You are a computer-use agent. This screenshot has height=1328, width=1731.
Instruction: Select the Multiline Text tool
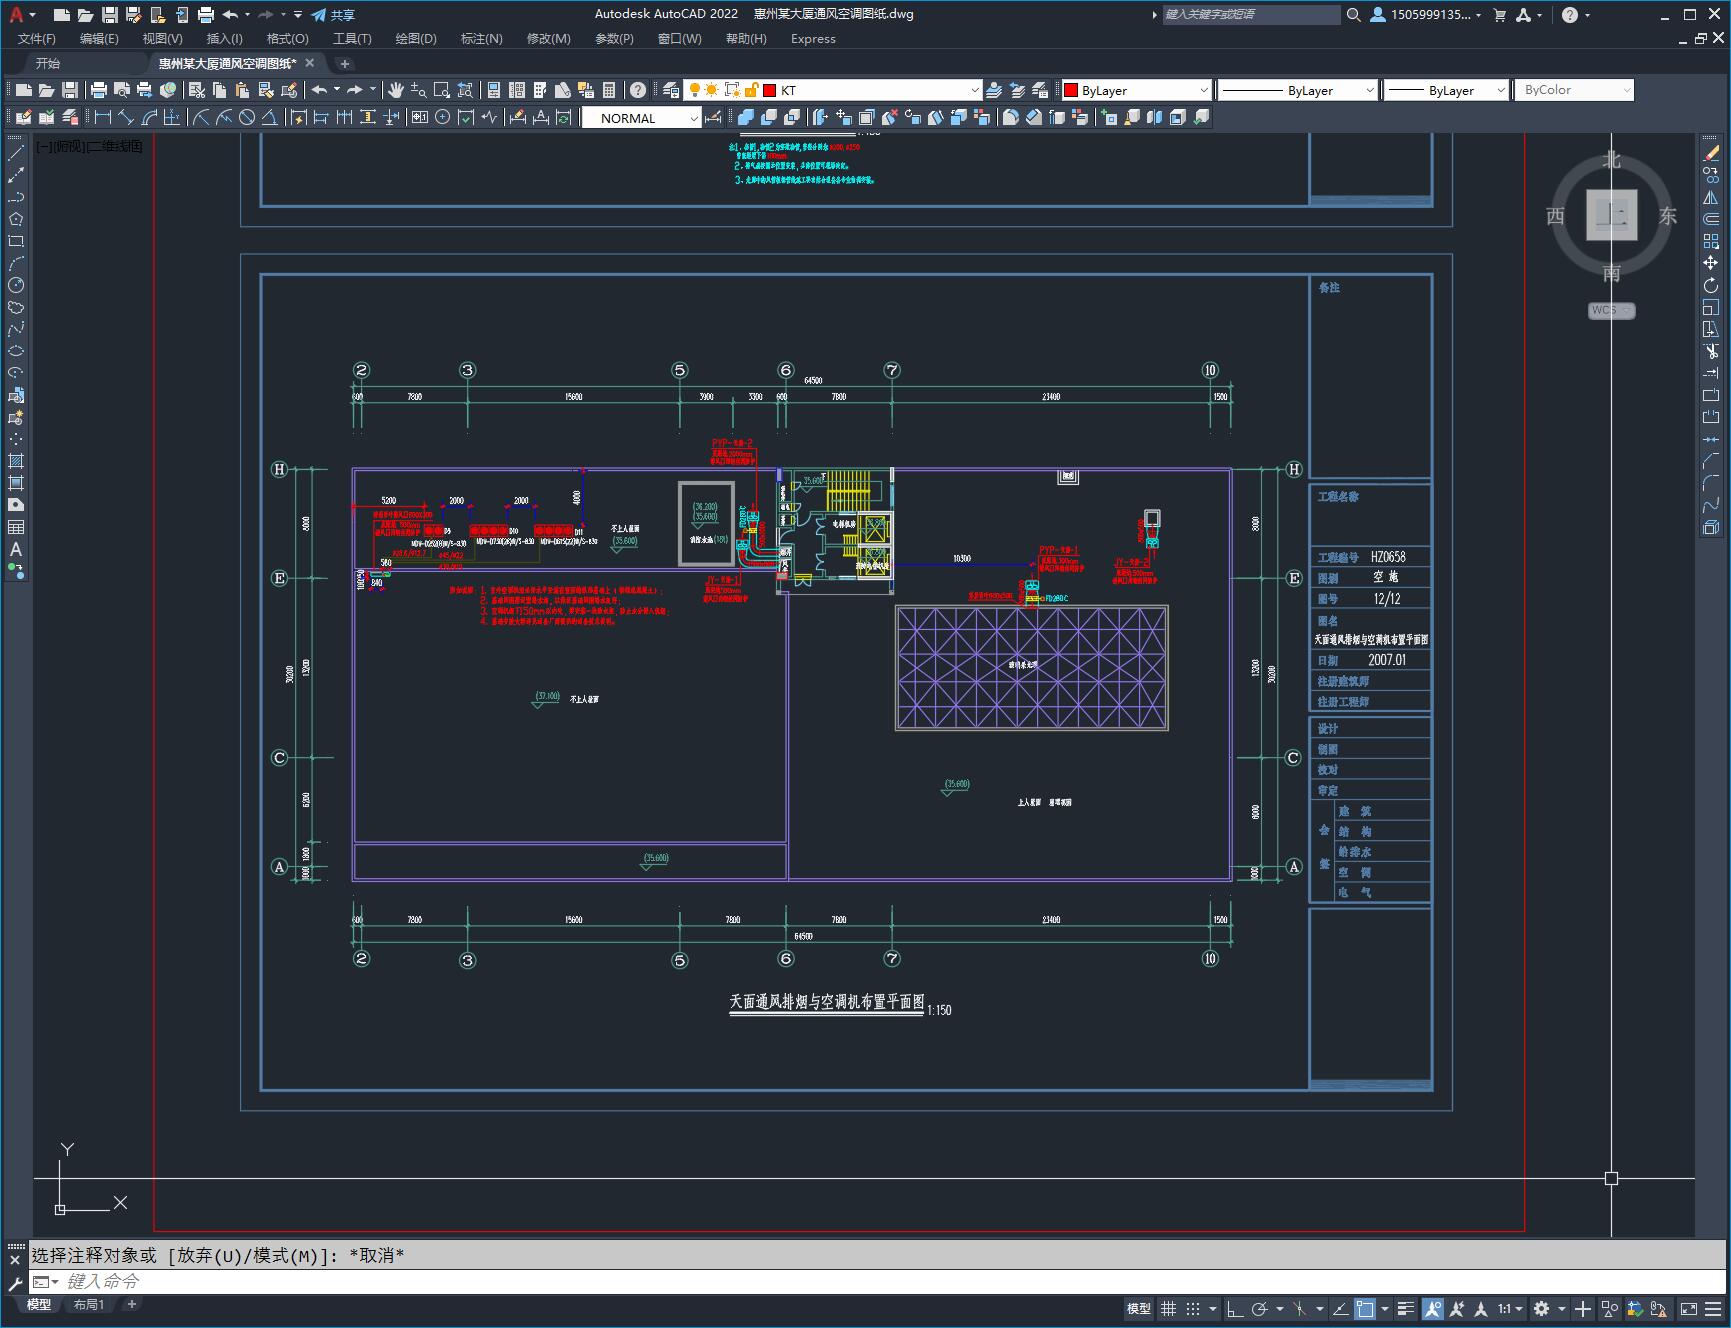tap(16, 549)
